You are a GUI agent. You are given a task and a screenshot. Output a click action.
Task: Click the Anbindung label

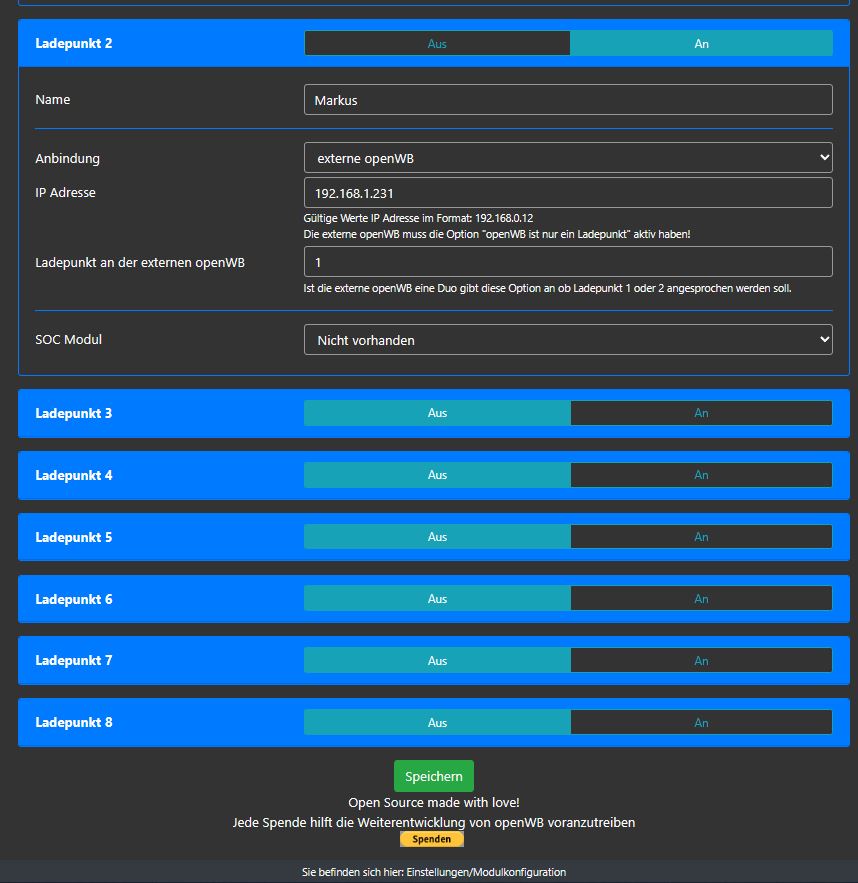[68, 158]
